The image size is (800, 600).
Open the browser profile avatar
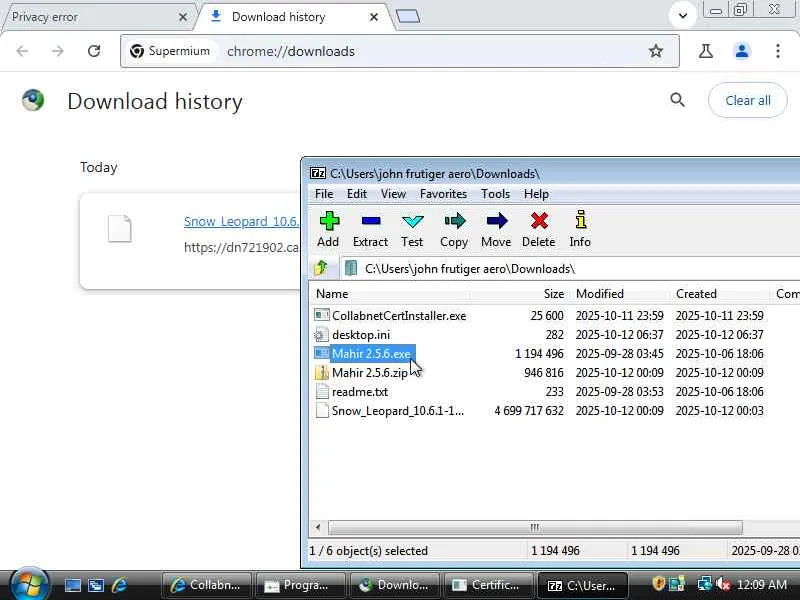coord(742,51)
